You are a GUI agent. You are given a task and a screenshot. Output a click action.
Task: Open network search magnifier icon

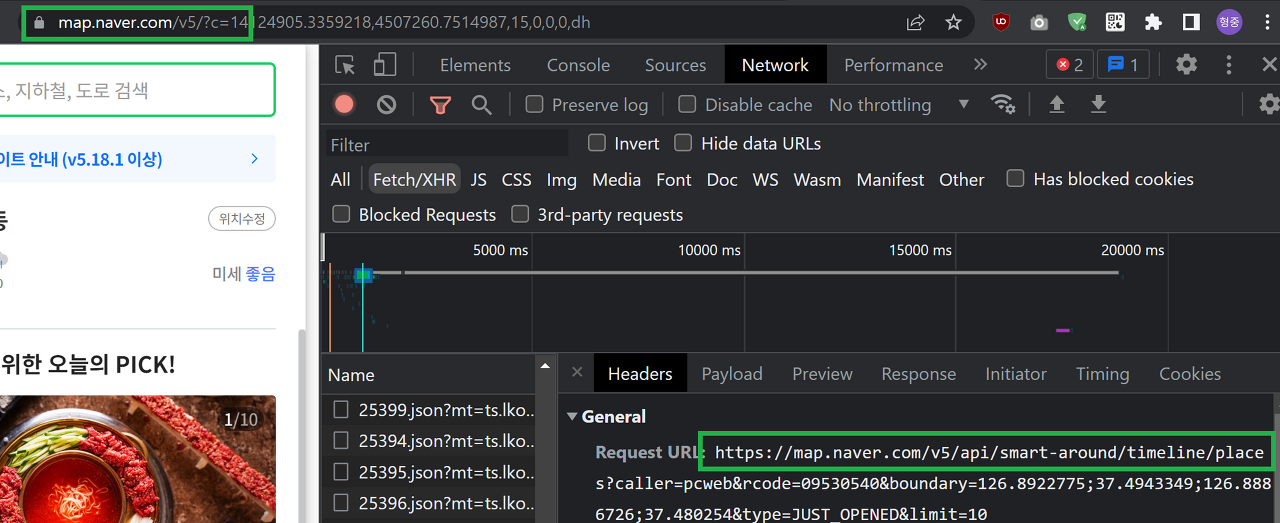[x=481, y=104]
